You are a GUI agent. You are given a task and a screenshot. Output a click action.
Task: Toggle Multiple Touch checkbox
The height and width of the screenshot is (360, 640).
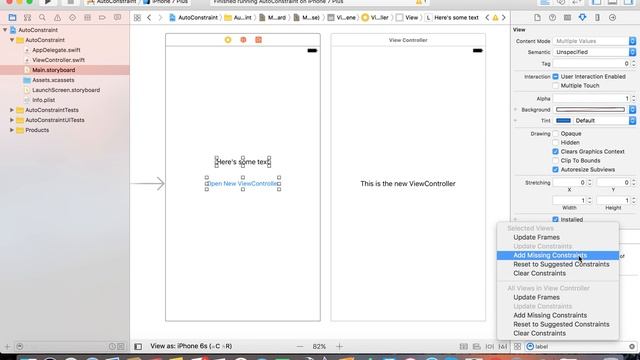pos(555,85)
